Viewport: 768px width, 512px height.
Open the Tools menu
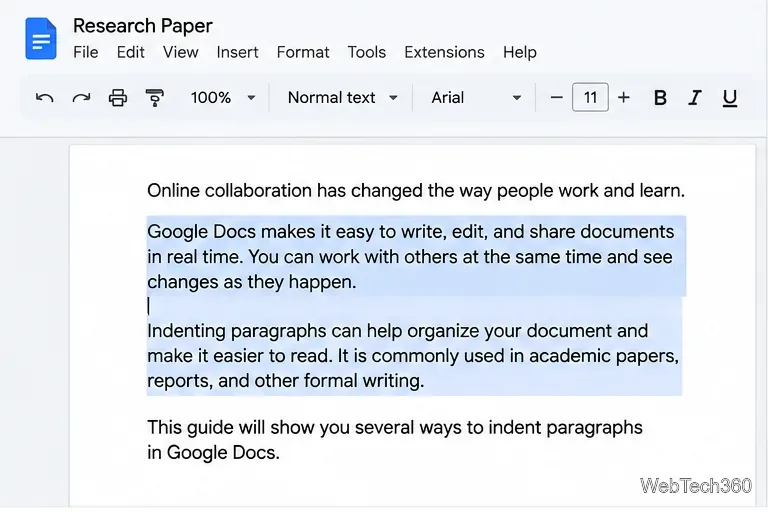367,52
